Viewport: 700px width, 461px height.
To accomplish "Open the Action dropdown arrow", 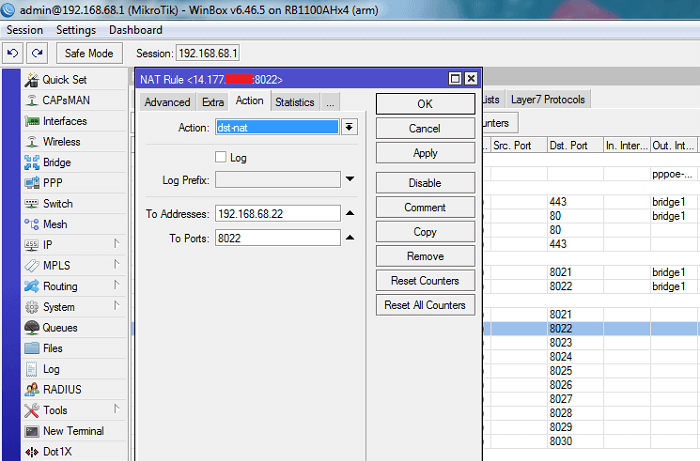I will click(x=349, y=127).
